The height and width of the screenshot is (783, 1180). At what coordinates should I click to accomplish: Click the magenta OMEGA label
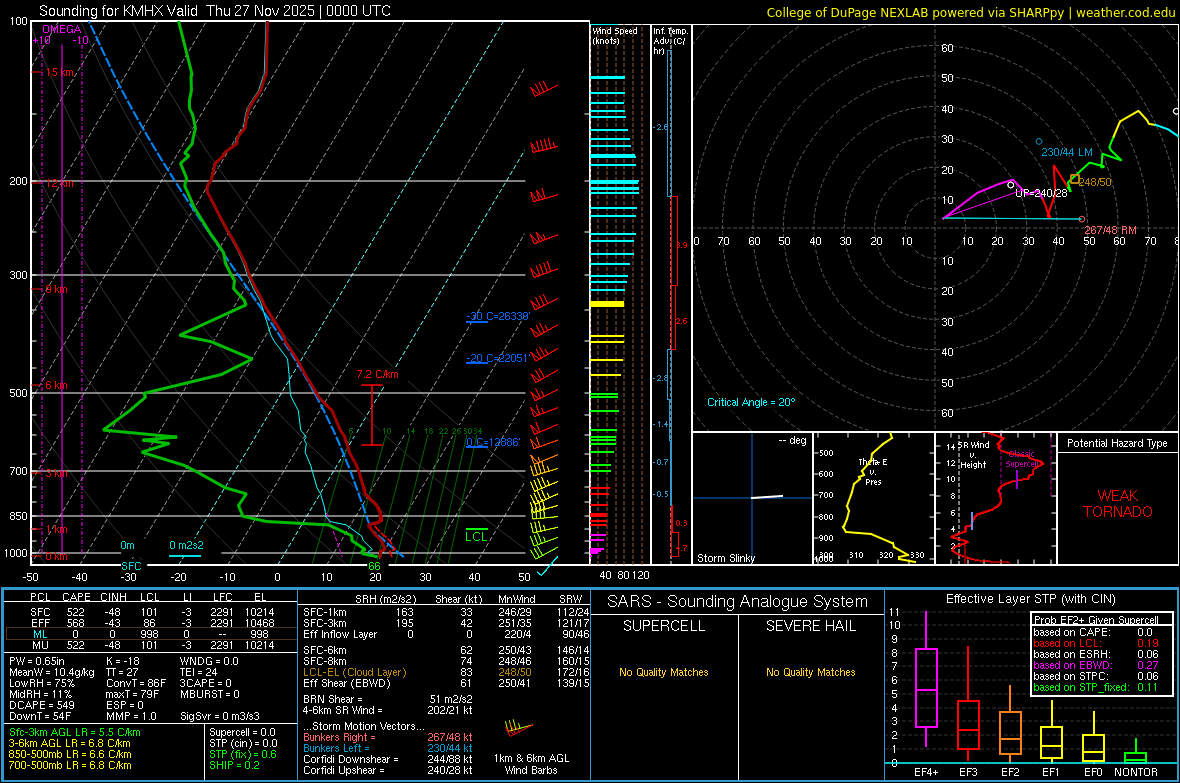pos(62,29)
